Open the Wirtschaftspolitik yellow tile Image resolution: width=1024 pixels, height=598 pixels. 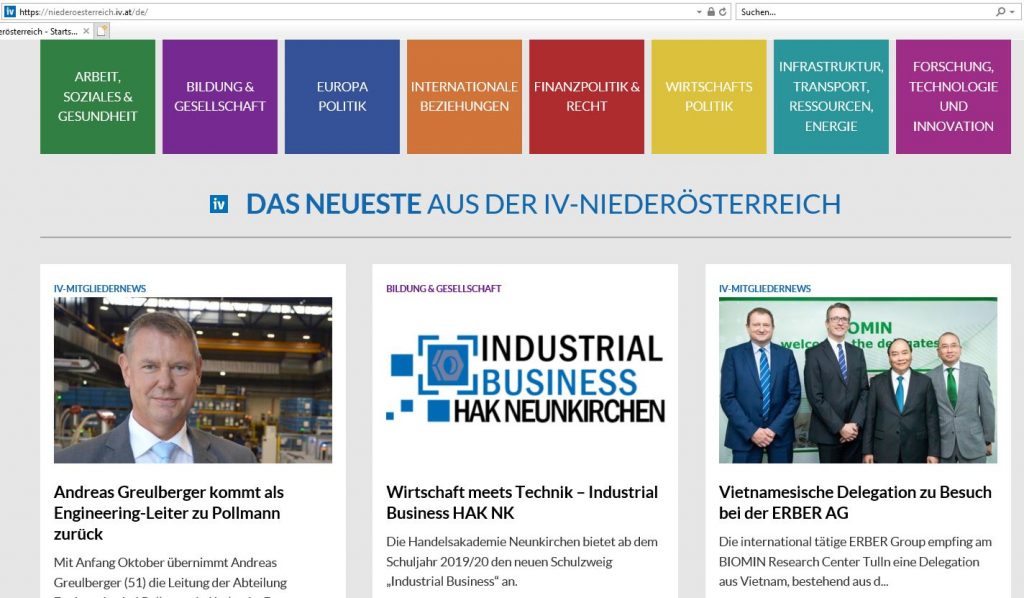coord(709,97)
